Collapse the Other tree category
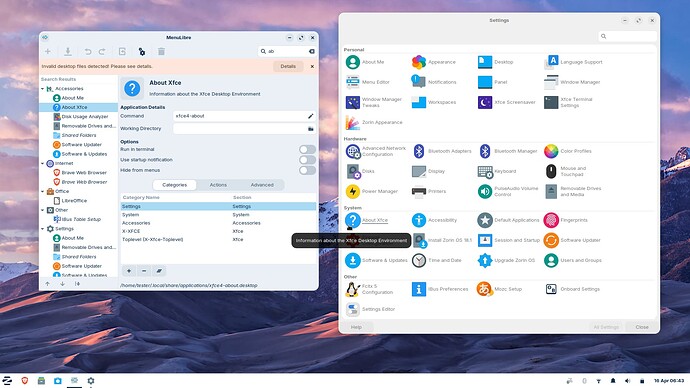 [43, 210]
